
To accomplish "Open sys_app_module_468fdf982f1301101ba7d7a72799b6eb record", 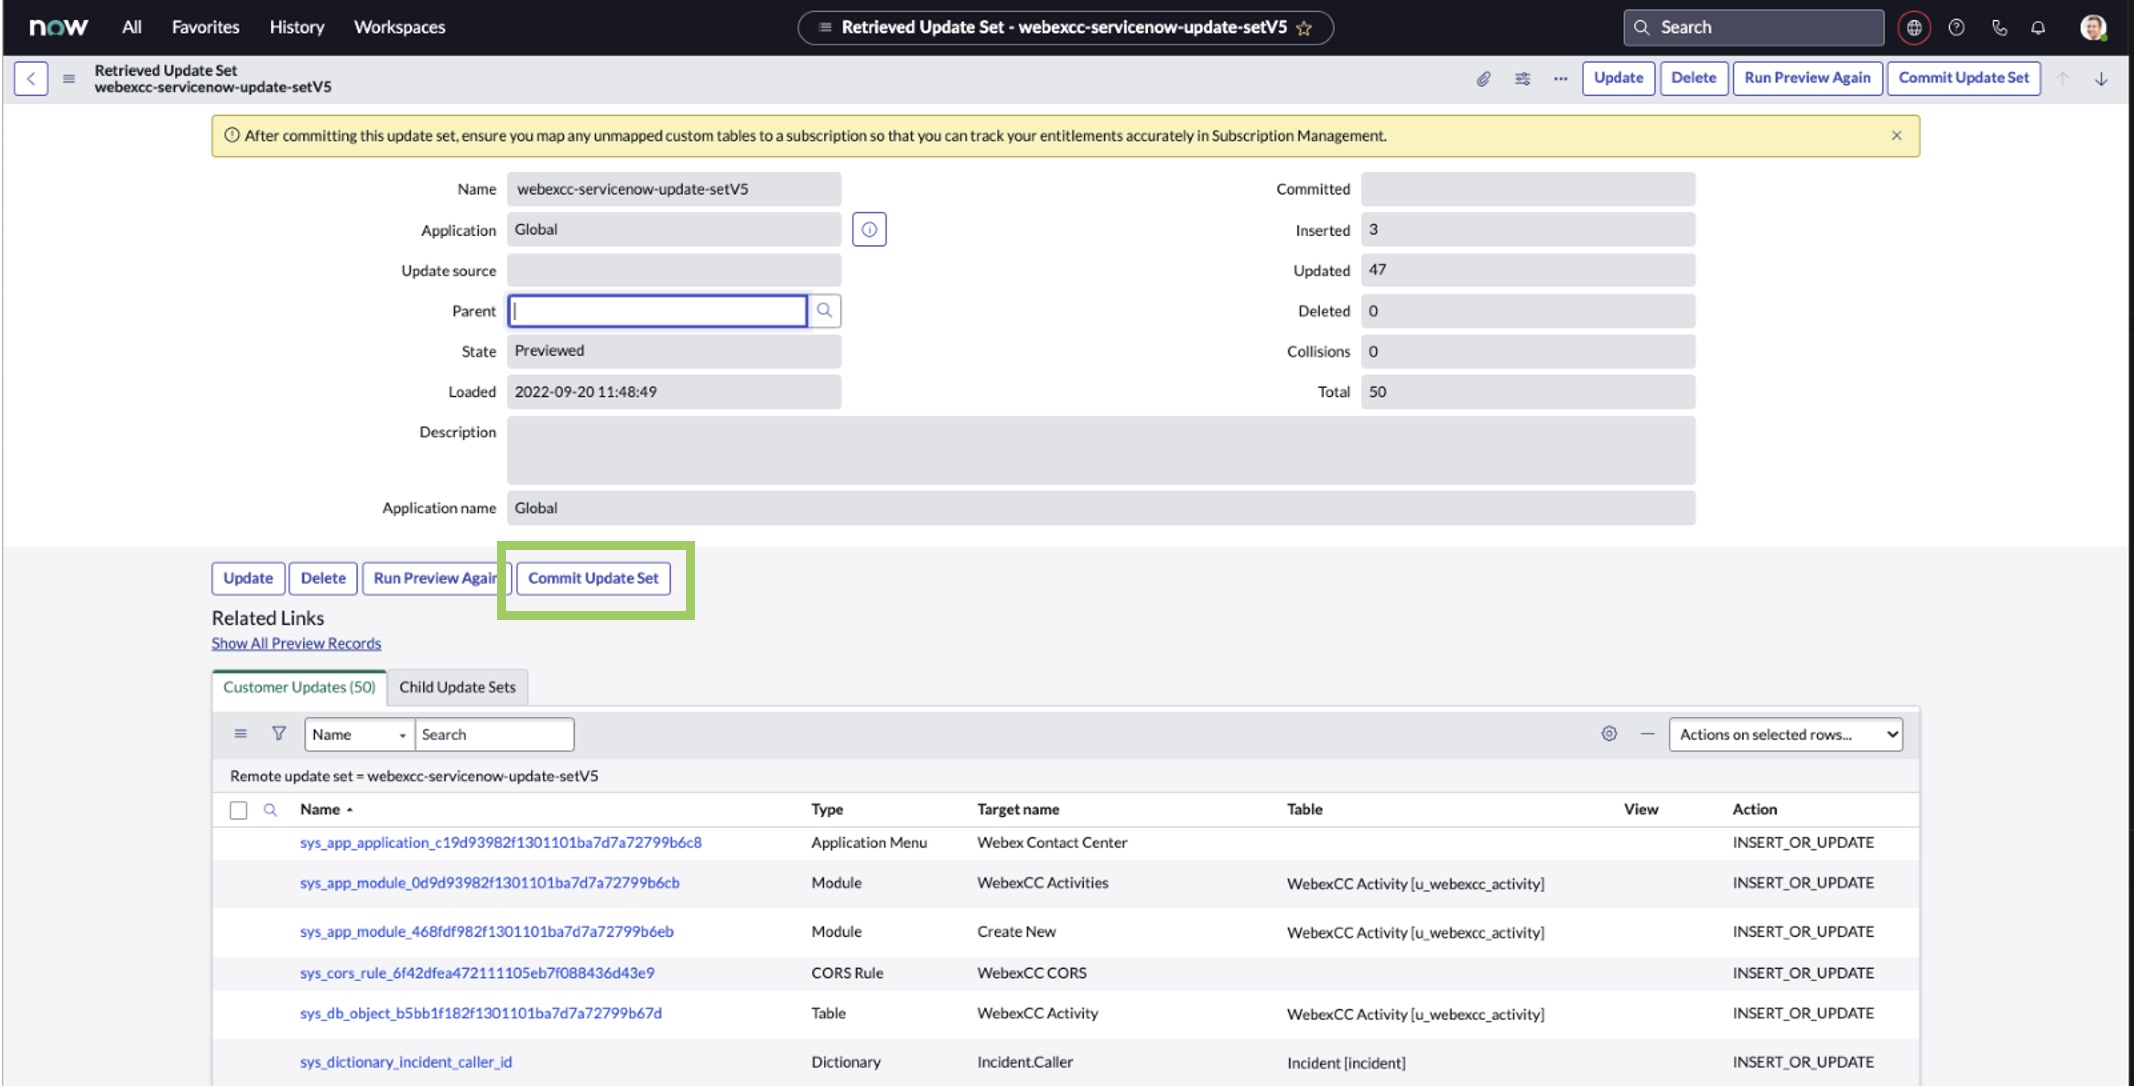I will click(x=487, y=932).
